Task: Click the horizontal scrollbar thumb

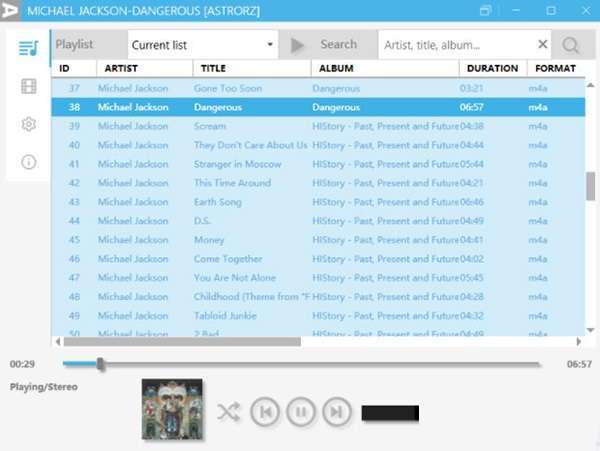Action: point(182,342)
